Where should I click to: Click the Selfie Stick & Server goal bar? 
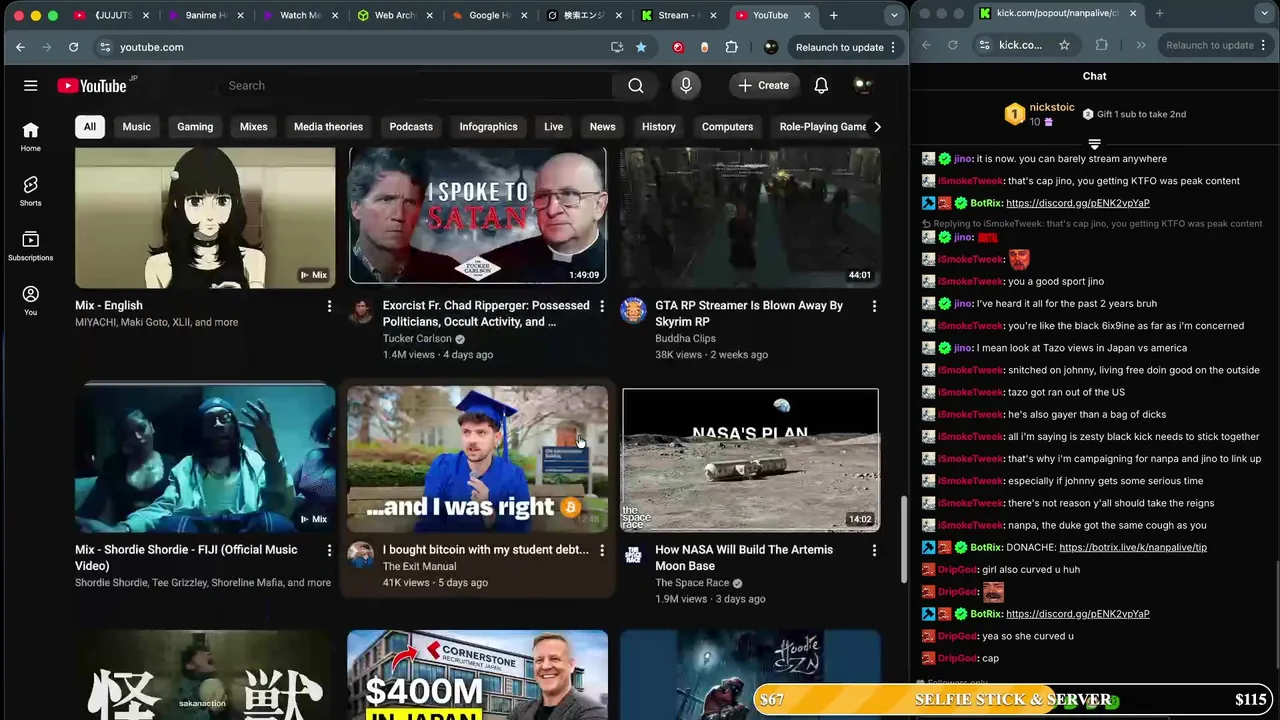click(x=1013, y=700)
